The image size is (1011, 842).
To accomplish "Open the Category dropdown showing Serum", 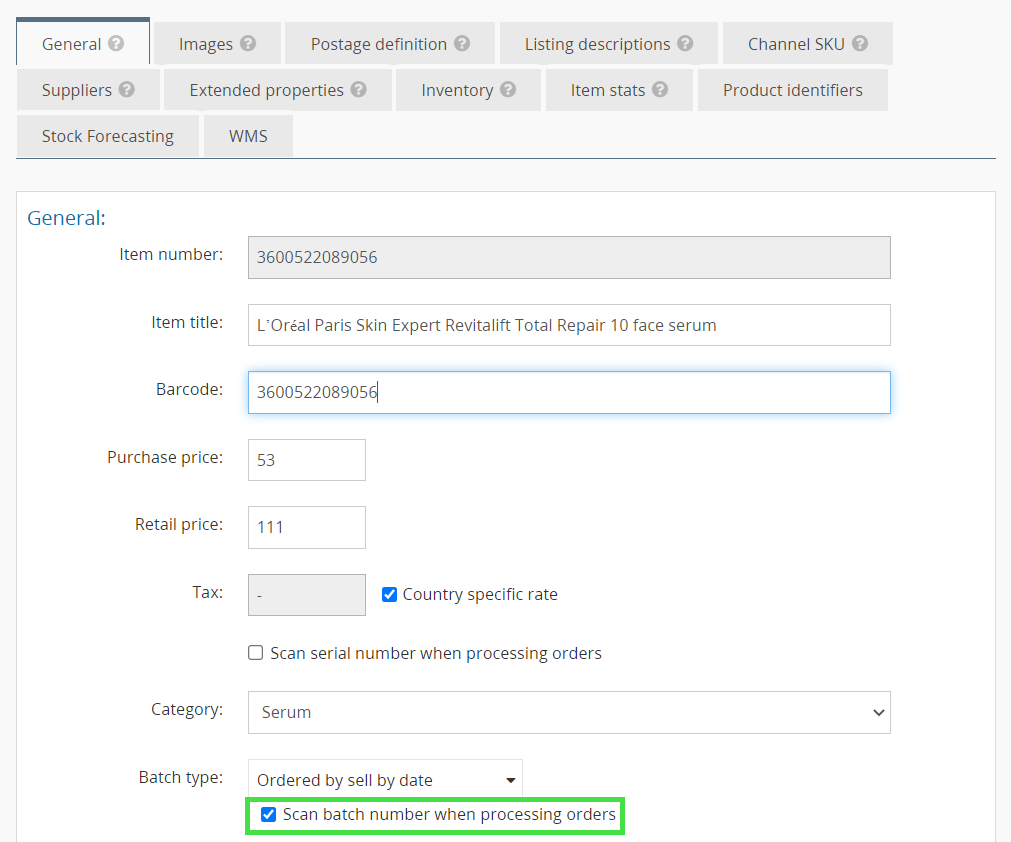I will pos(568,713).
